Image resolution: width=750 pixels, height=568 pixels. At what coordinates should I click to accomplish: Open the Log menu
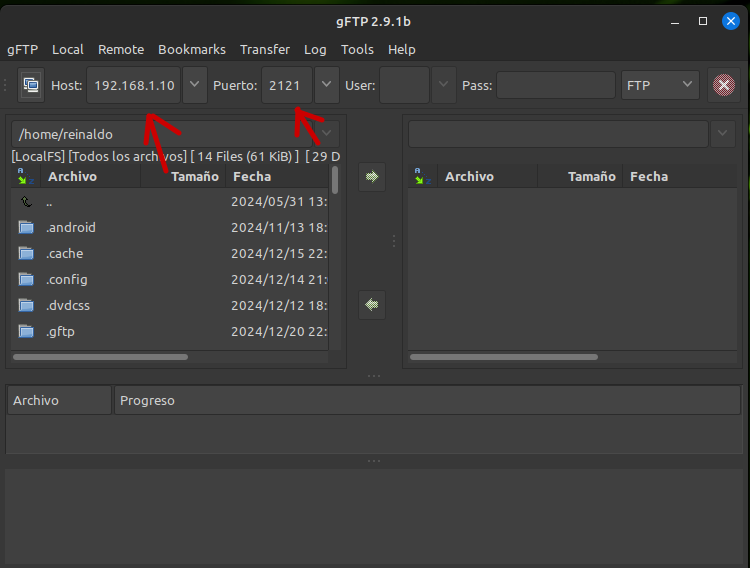point(315,50)
